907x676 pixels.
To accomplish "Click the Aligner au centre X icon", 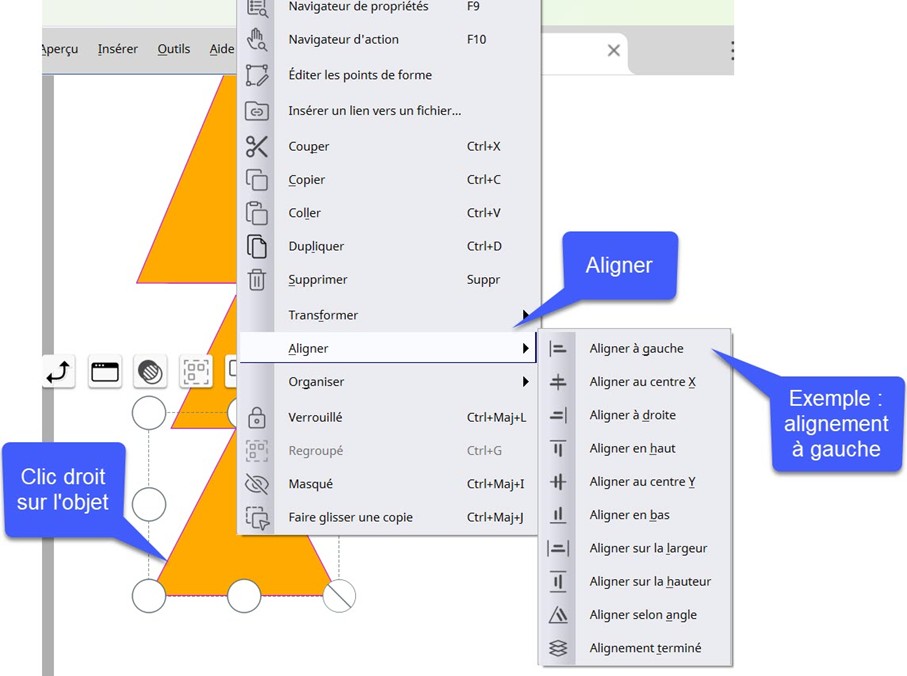I will (558, 382).
